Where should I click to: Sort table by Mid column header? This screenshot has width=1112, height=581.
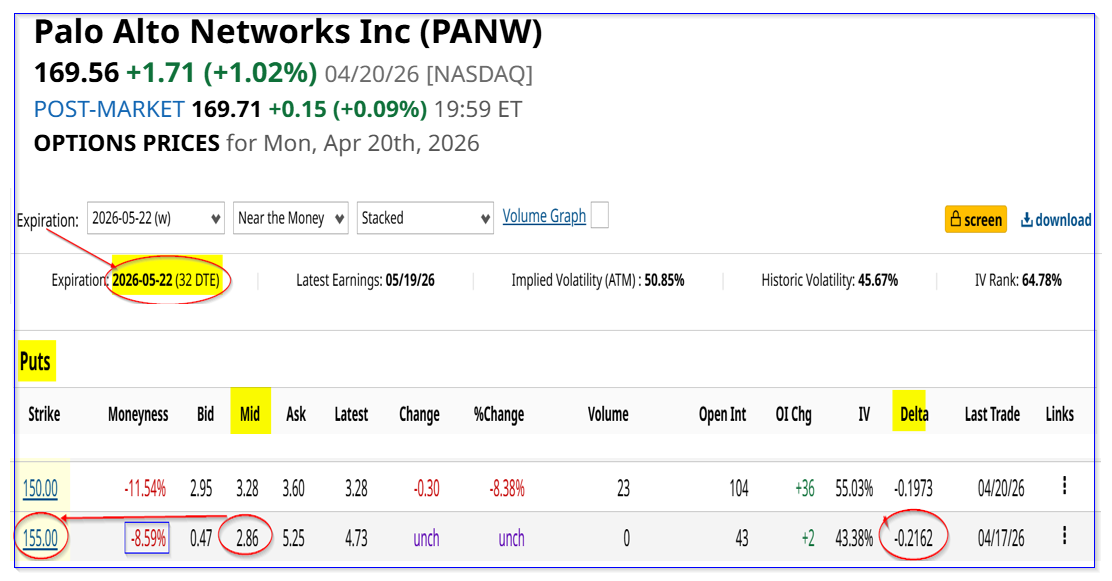249,414
